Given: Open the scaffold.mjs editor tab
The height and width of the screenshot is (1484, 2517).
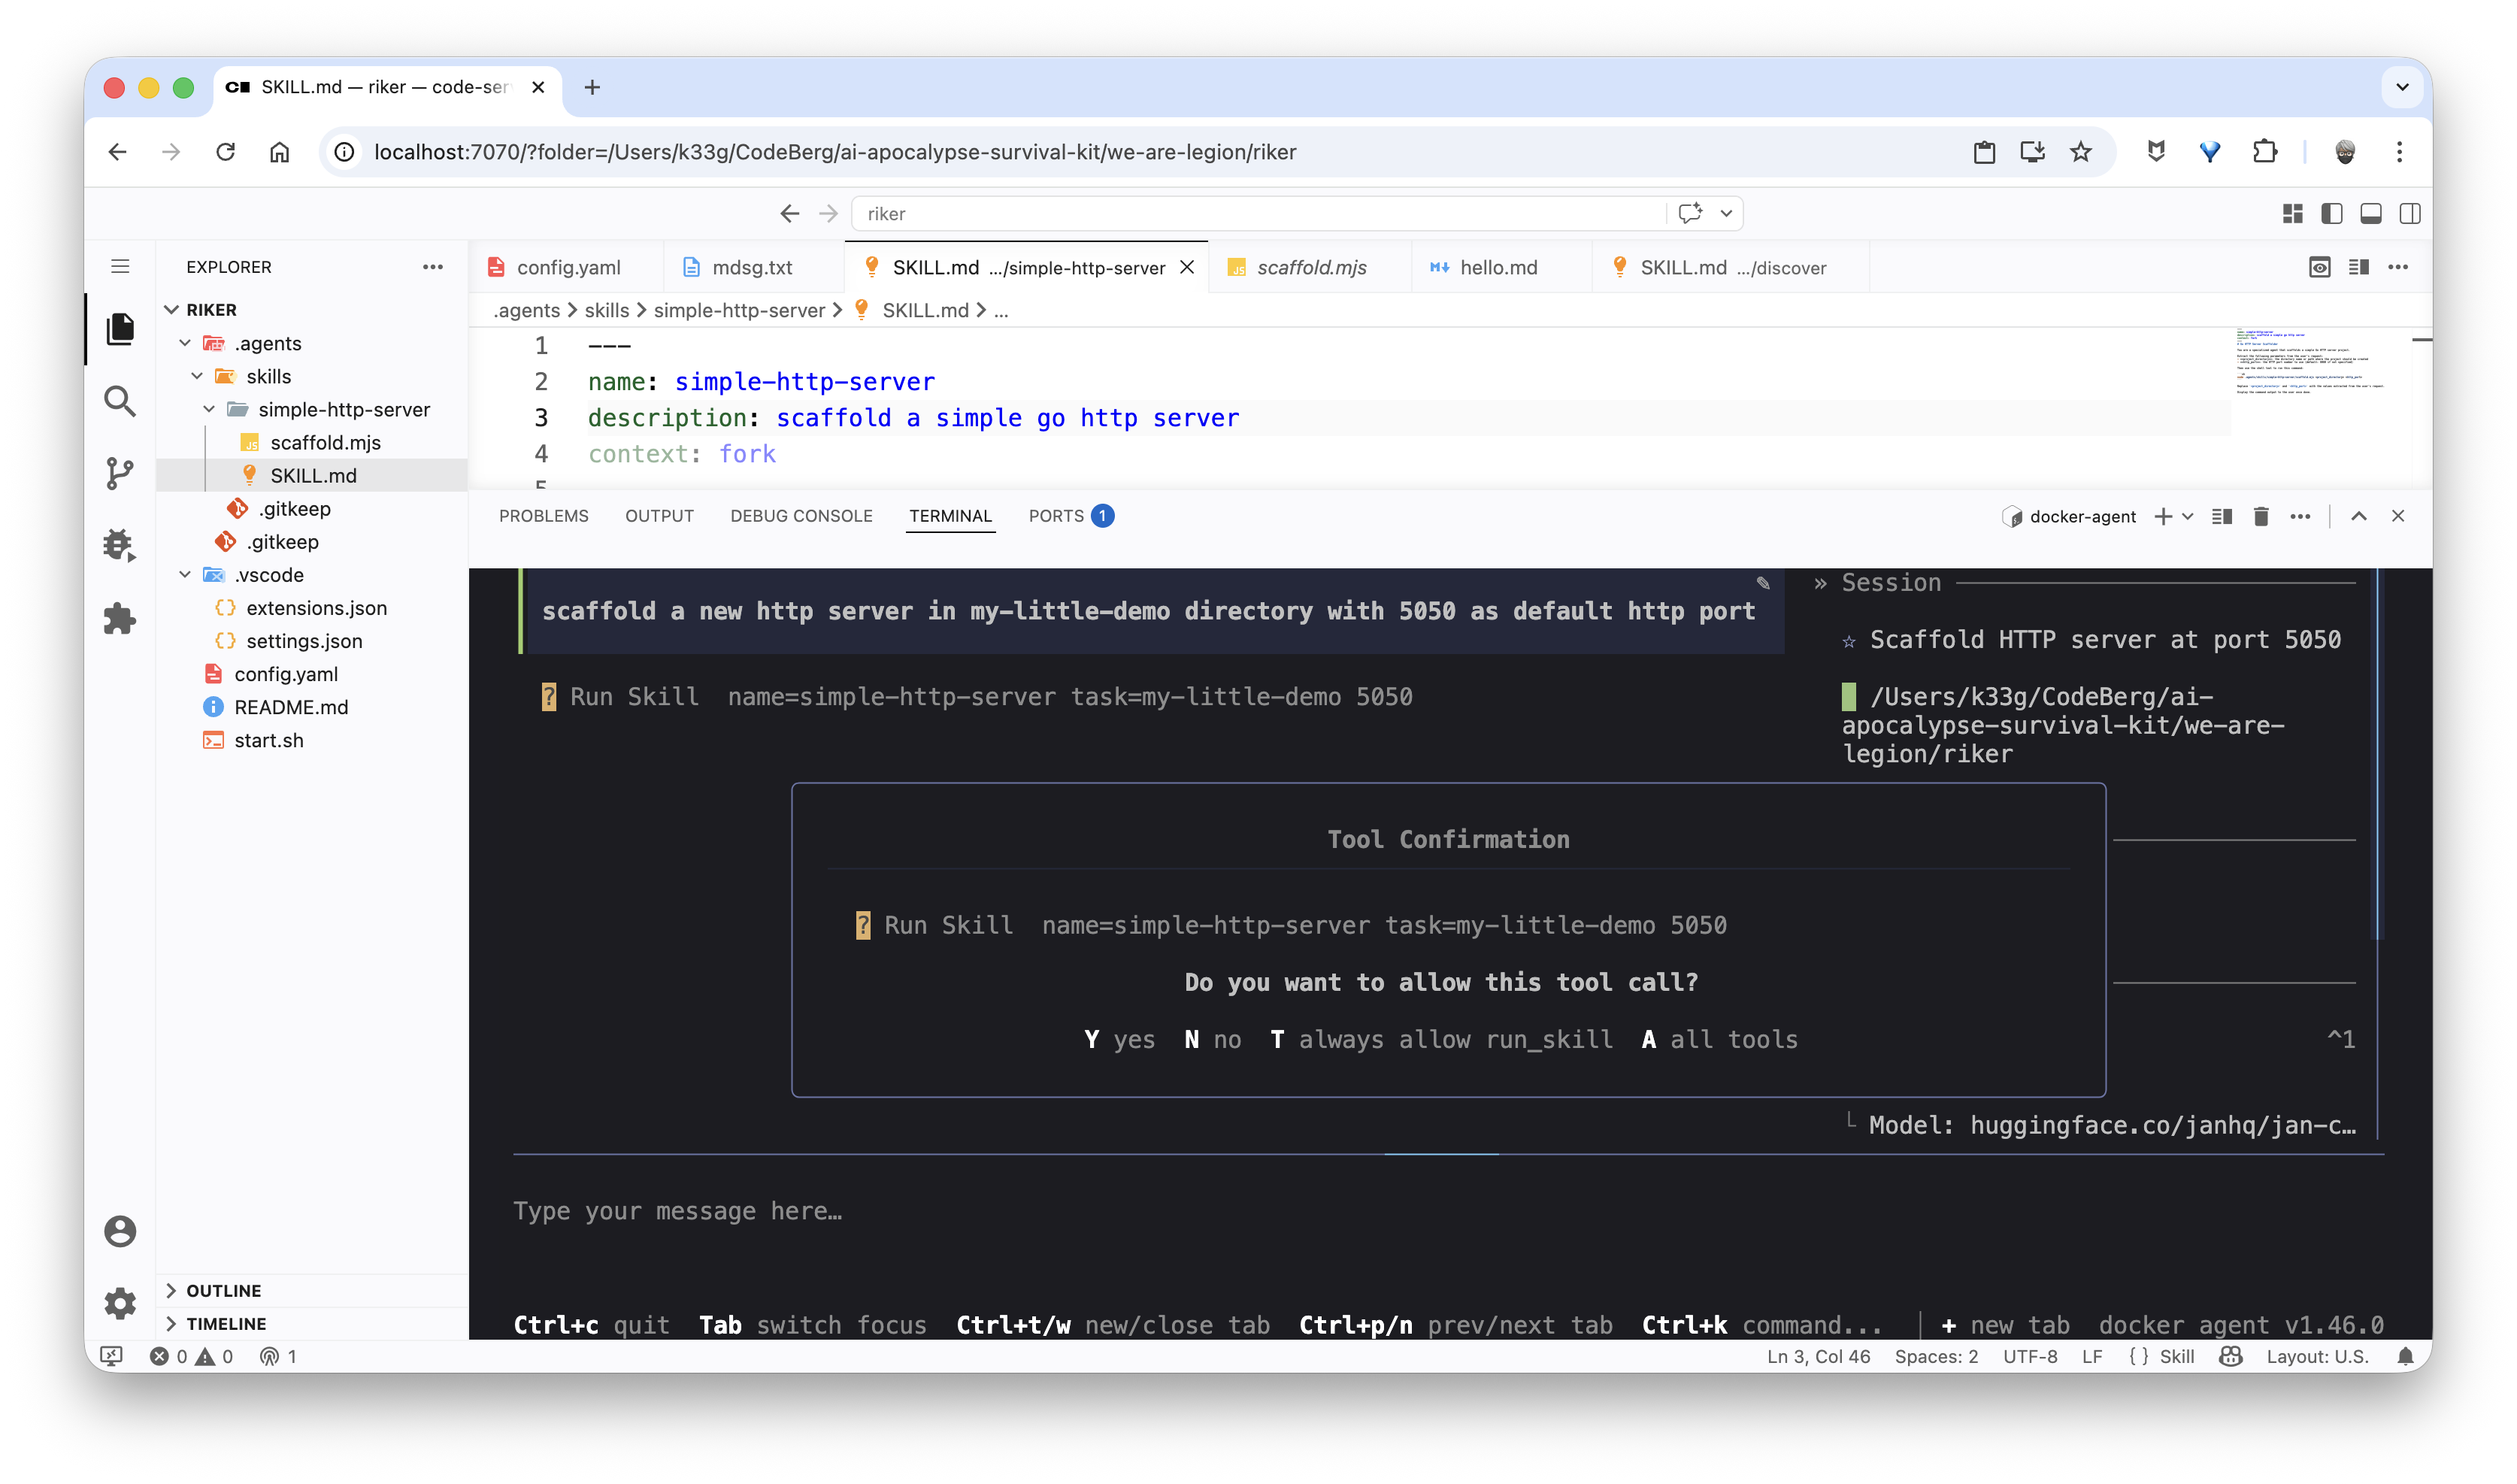Looking at the screenshot, I should 1310,267.
